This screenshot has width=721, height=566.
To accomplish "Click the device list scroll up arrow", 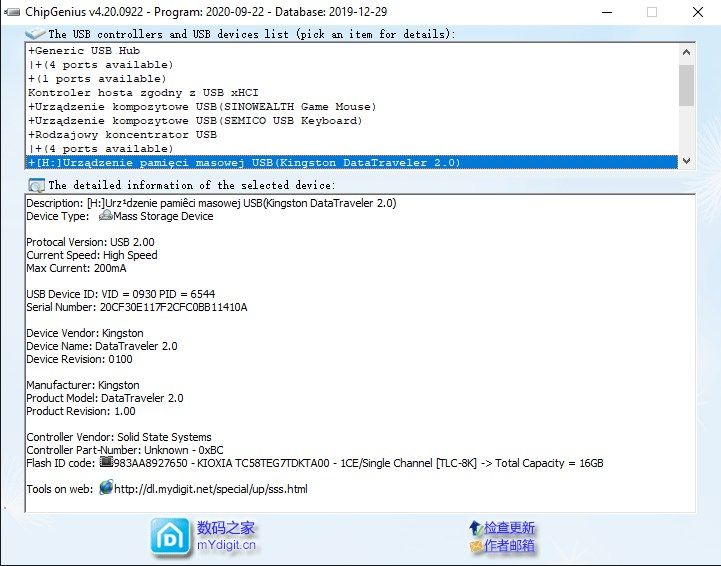I will point(686,52).
